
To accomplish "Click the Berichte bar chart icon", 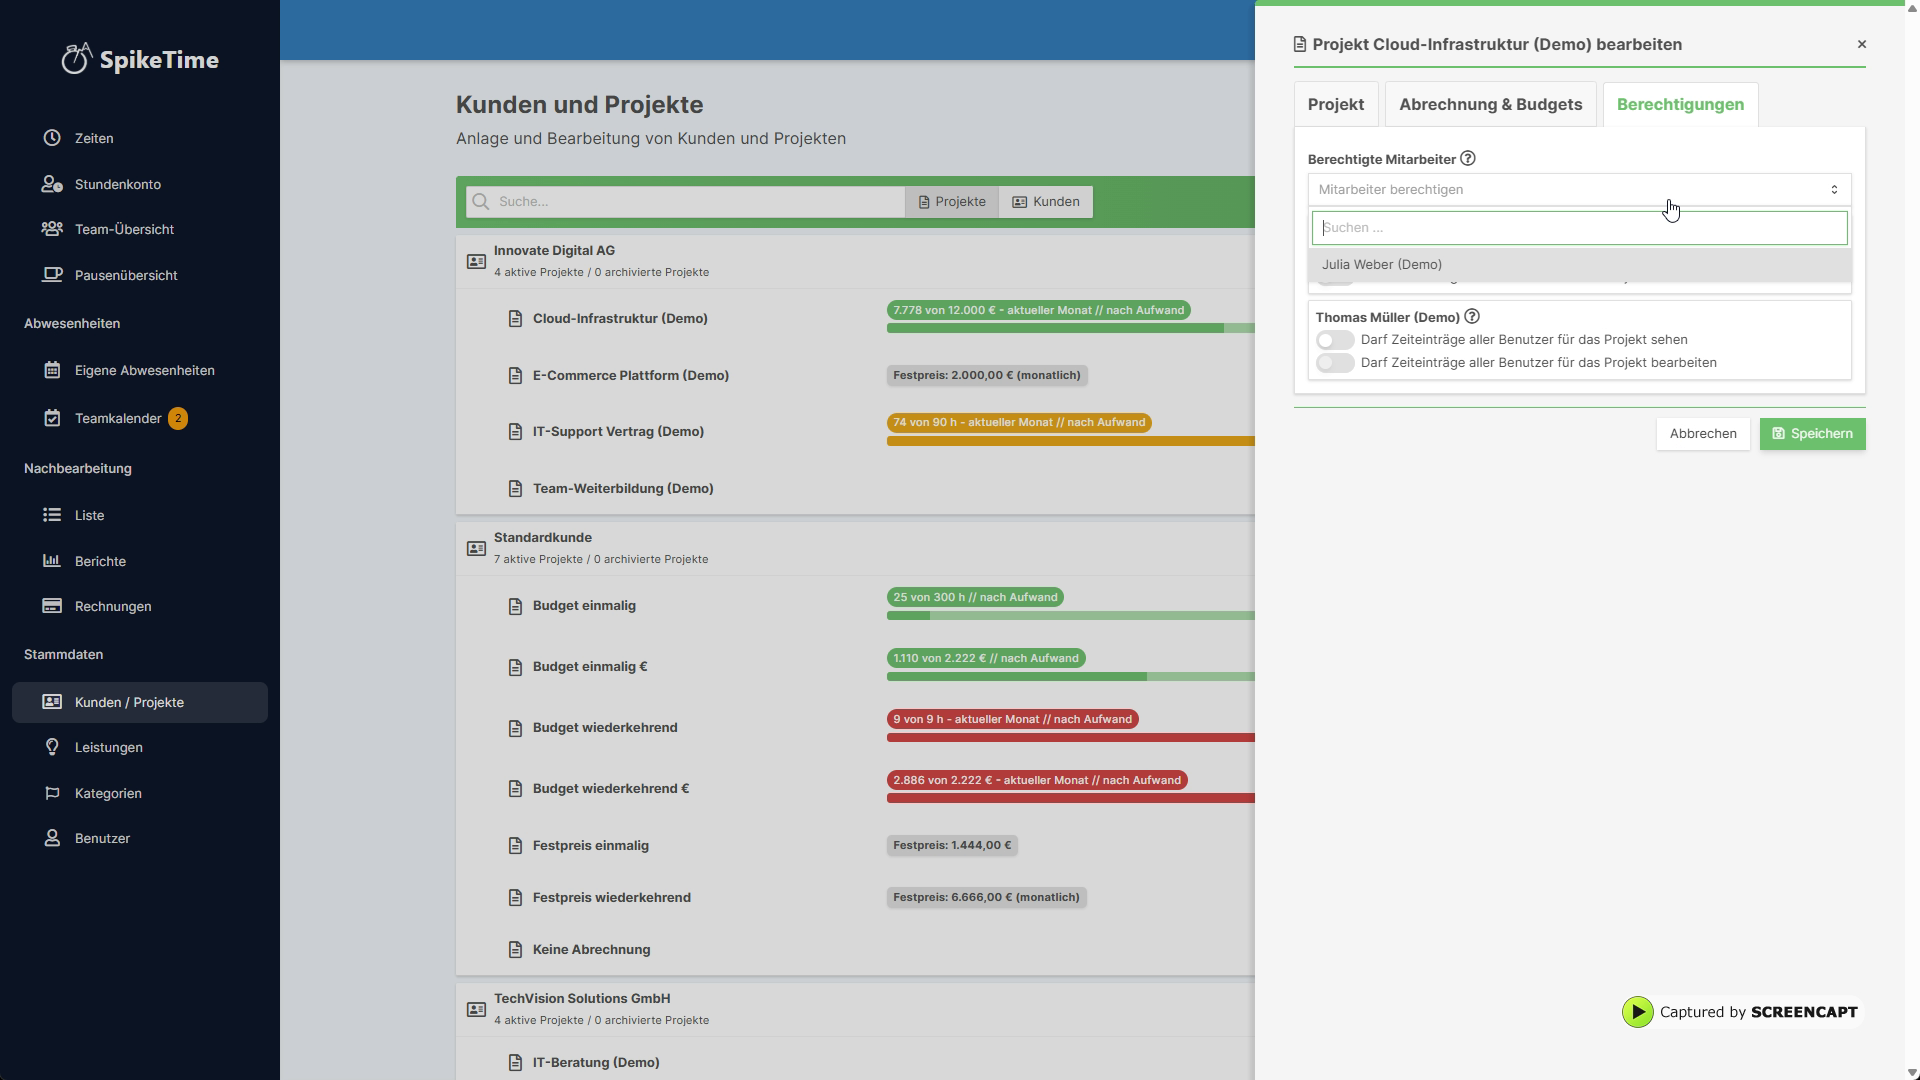I will tap(52, 561).
